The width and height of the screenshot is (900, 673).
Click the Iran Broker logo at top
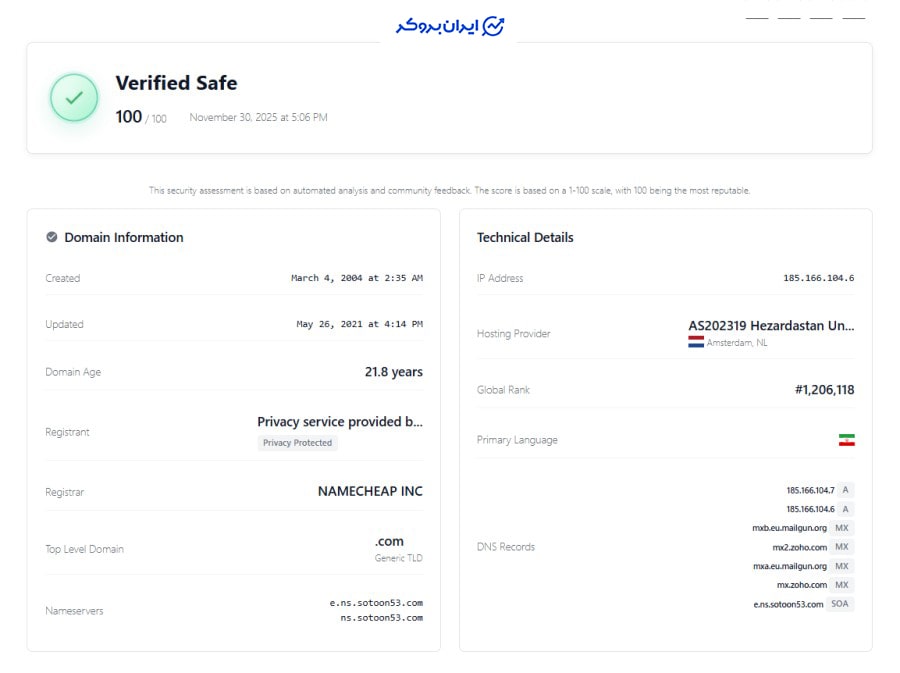[x=450, y=26]
